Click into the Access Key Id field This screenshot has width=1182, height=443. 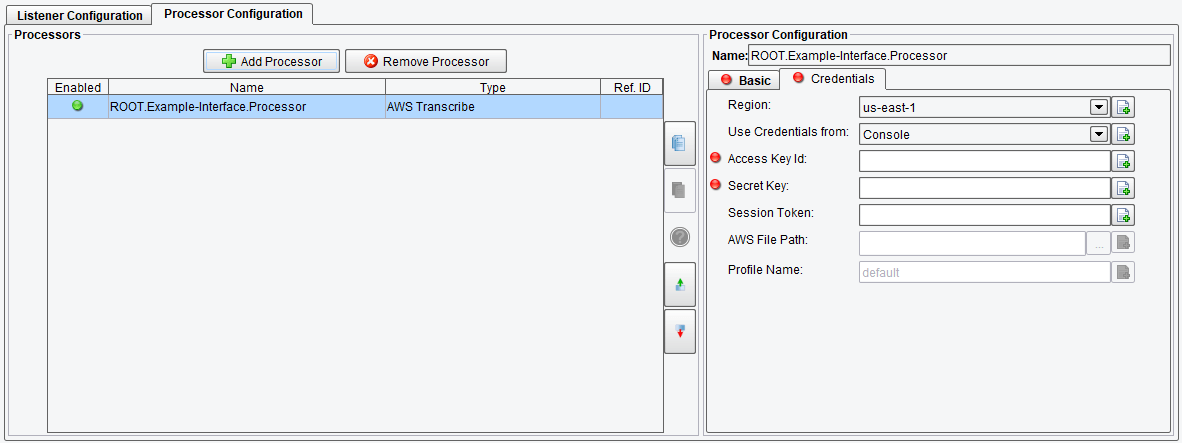click(x=984, y=161)
